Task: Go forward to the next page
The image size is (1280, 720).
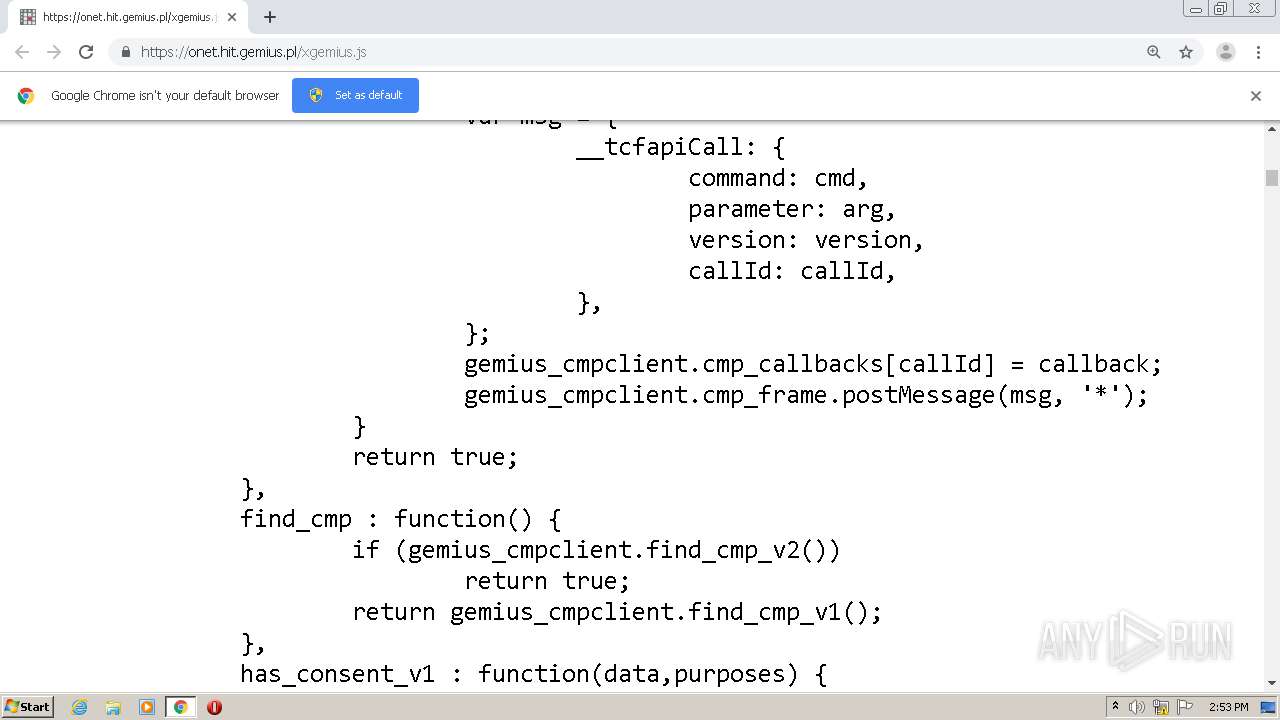Action: (x=54, y=52)
